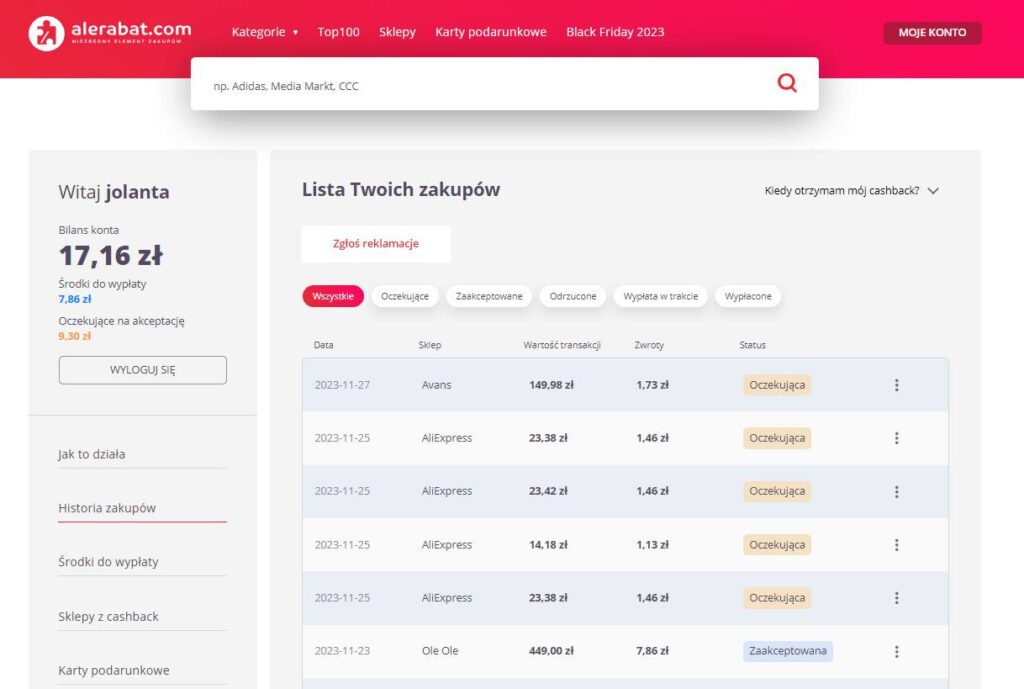Open 'Sklepy z cashback' sidebar link
The width and height of the screenshot is (1024, 689).
[x=108, y=617]
